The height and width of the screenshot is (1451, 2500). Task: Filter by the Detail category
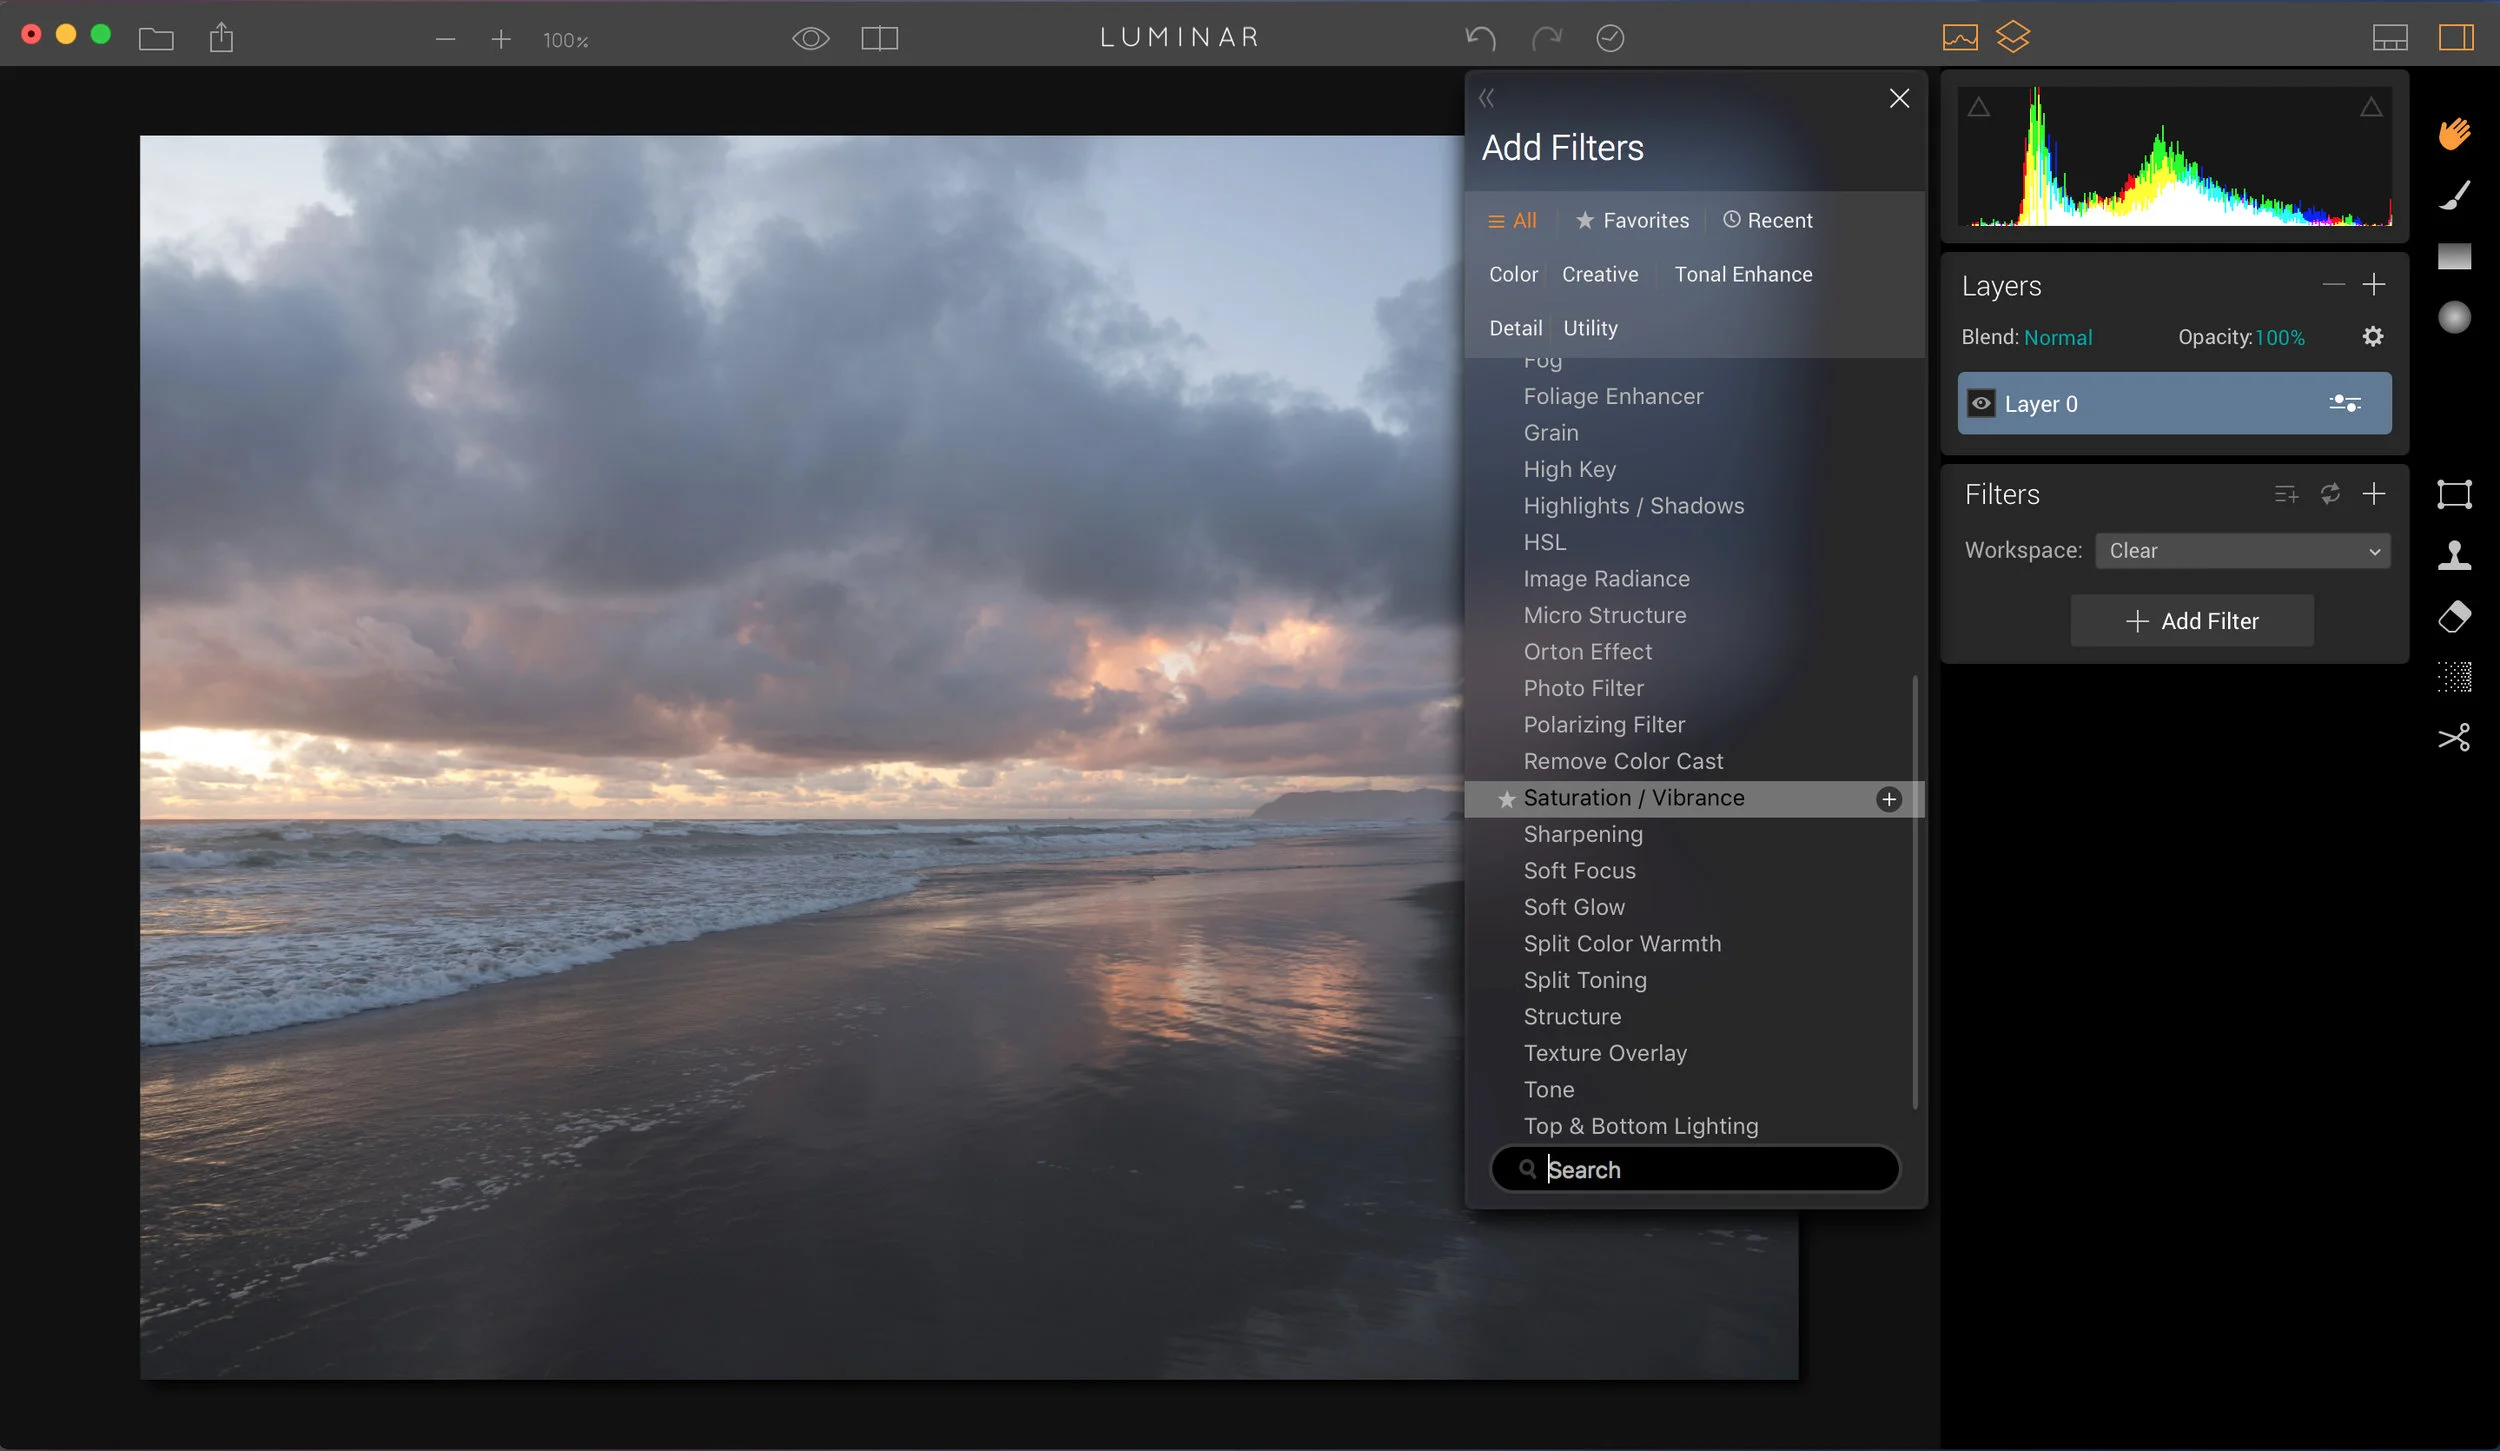[1515, 328]
